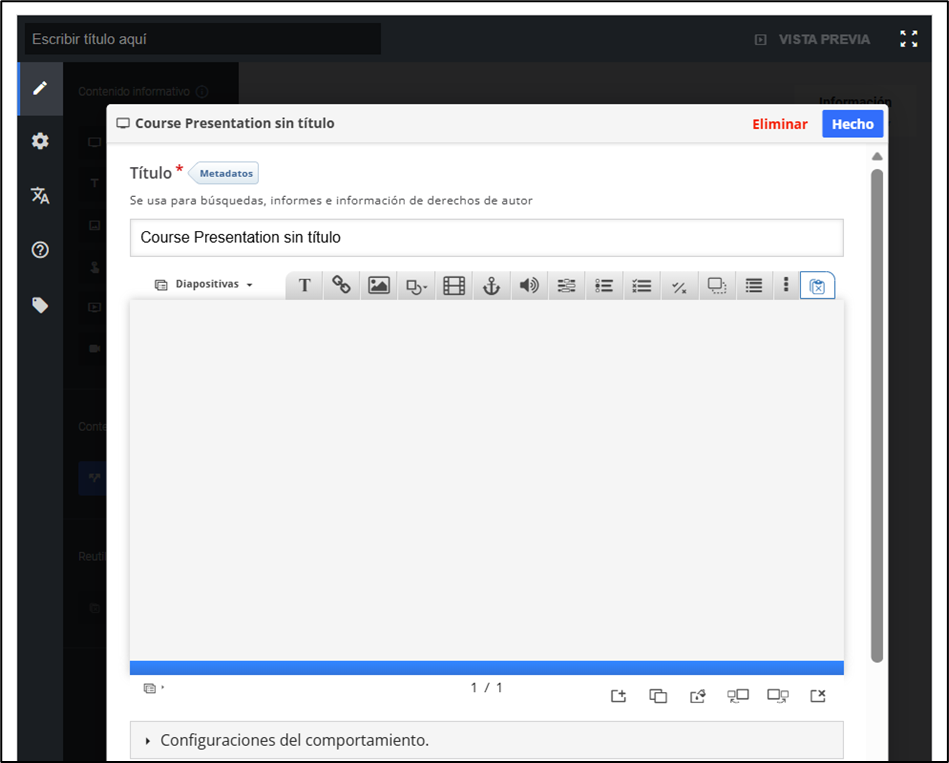Screen dimensions: 949x763
Task: Open settings gear tab in sidebar
Action: point(40,141)
